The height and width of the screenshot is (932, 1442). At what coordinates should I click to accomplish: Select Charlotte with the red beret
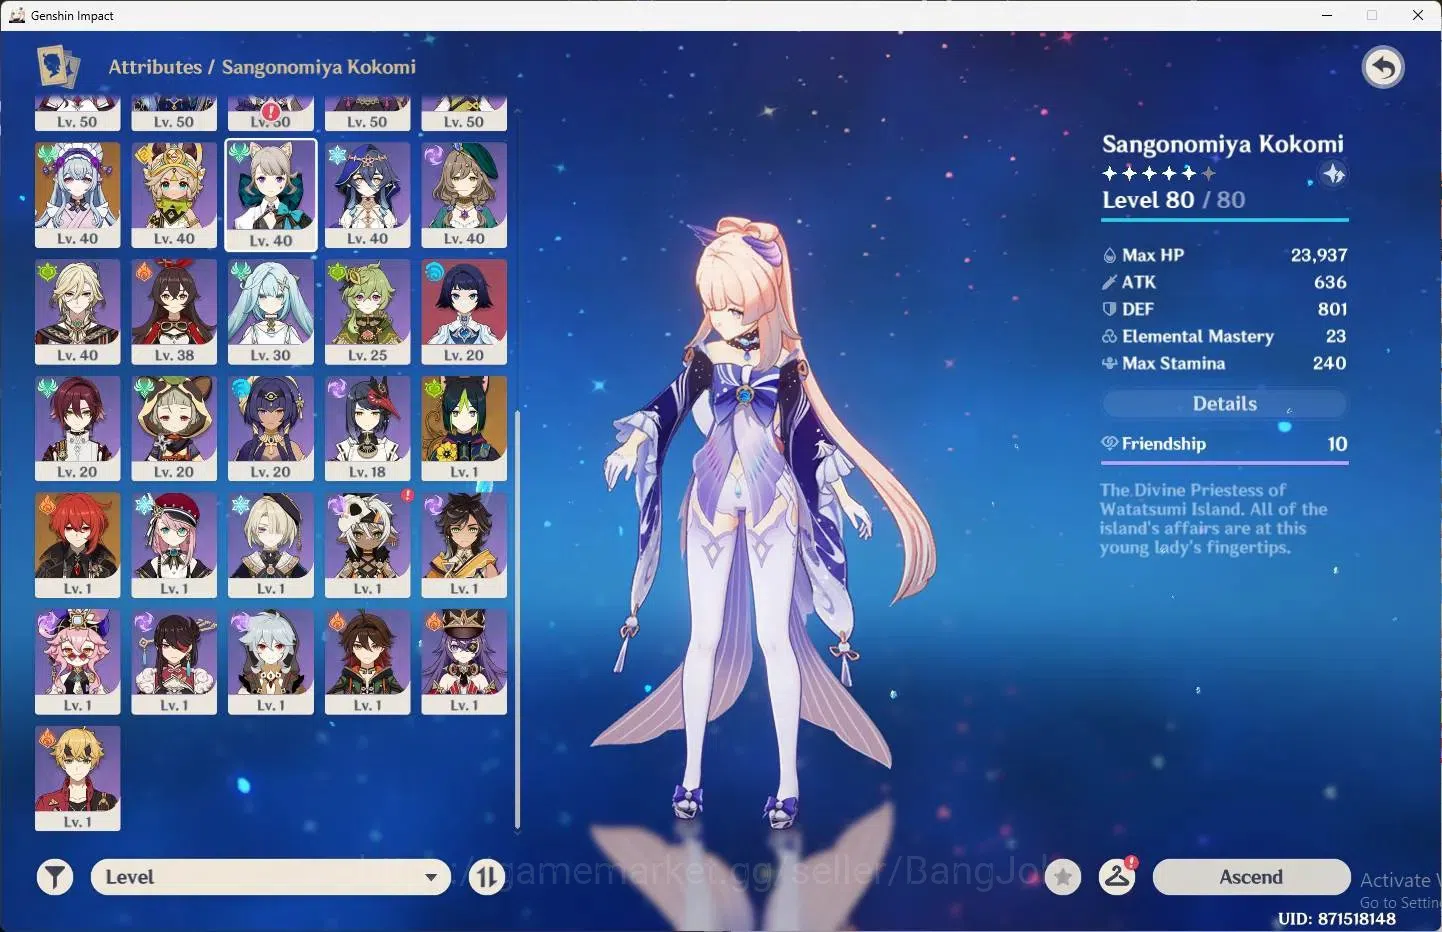click(174, 545)
